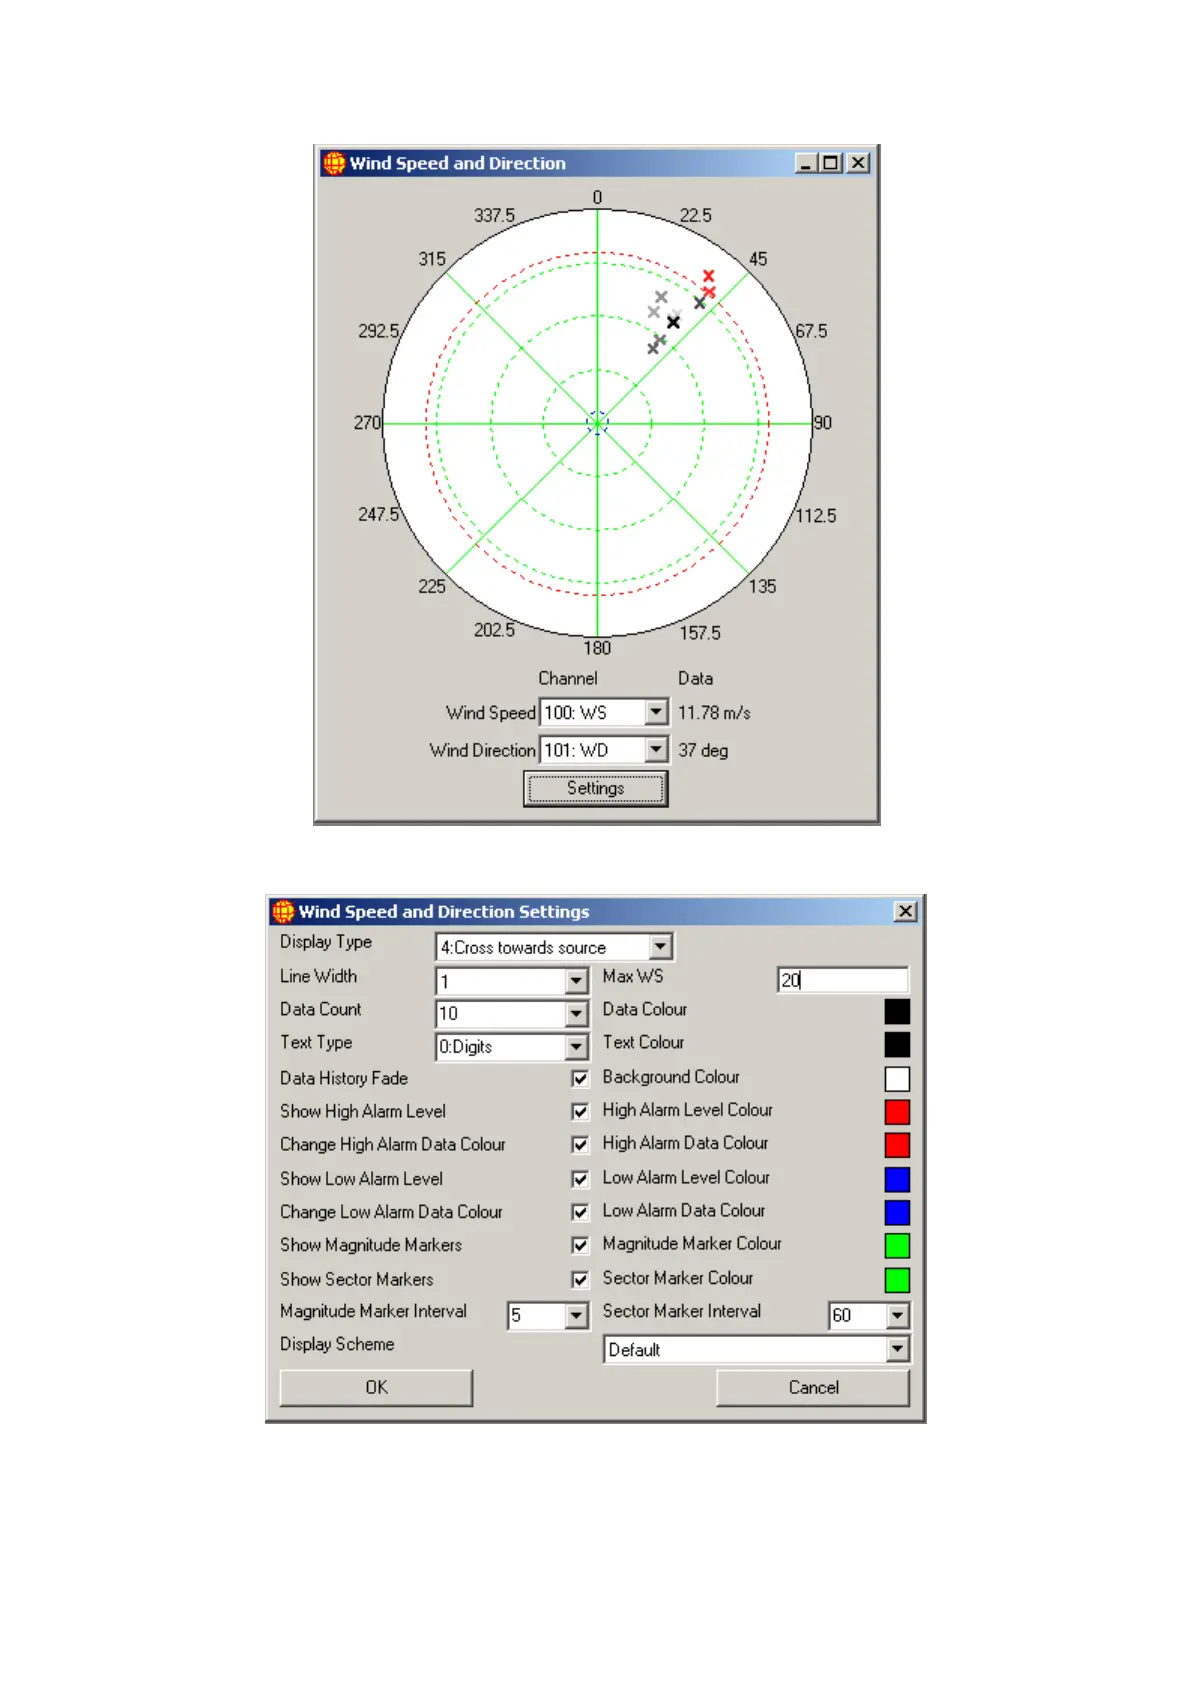Close the Settings dialog with X
Image resolution: width=1191 pixels, height=1684 pixels.
905,911
